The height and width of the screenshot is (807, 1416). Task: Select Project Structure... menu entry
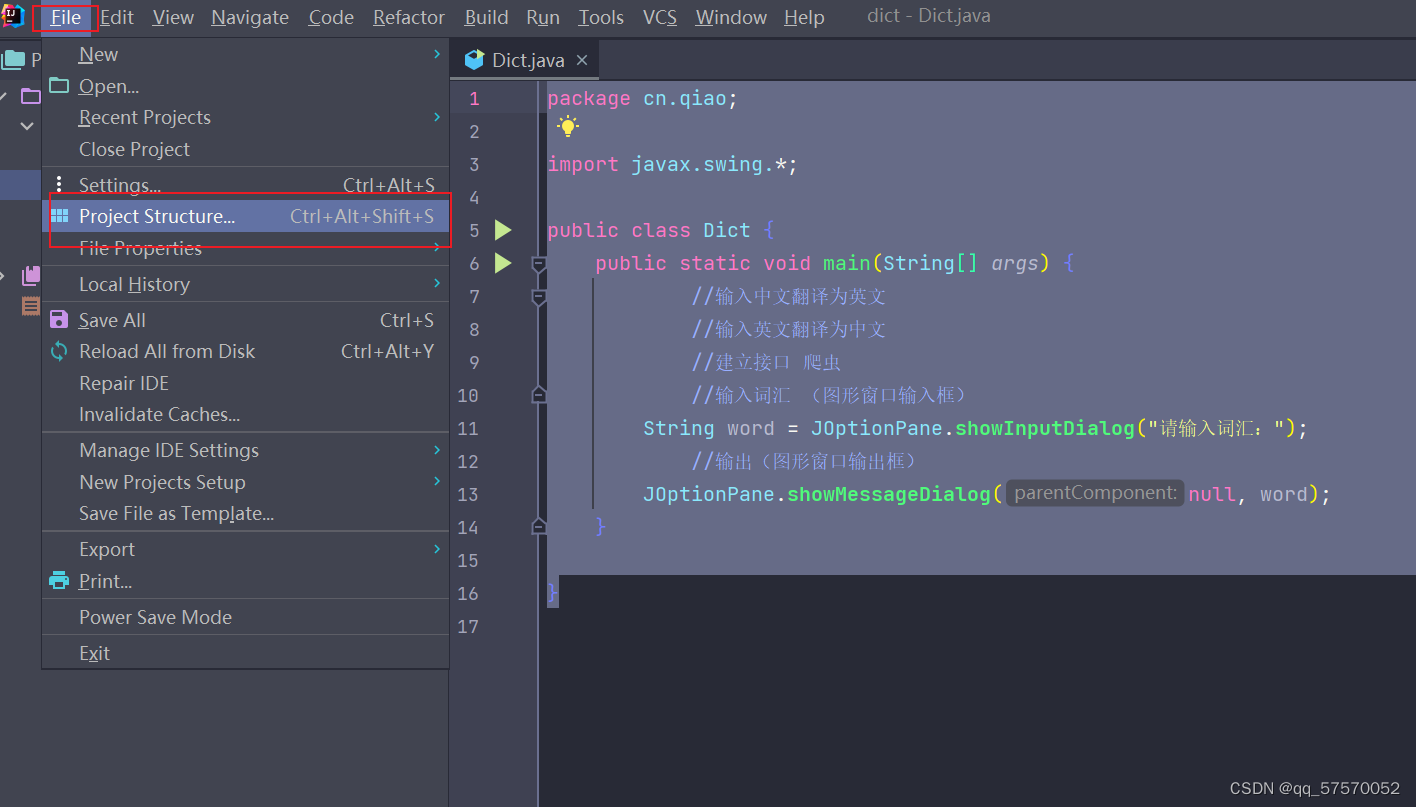point(245,216)
